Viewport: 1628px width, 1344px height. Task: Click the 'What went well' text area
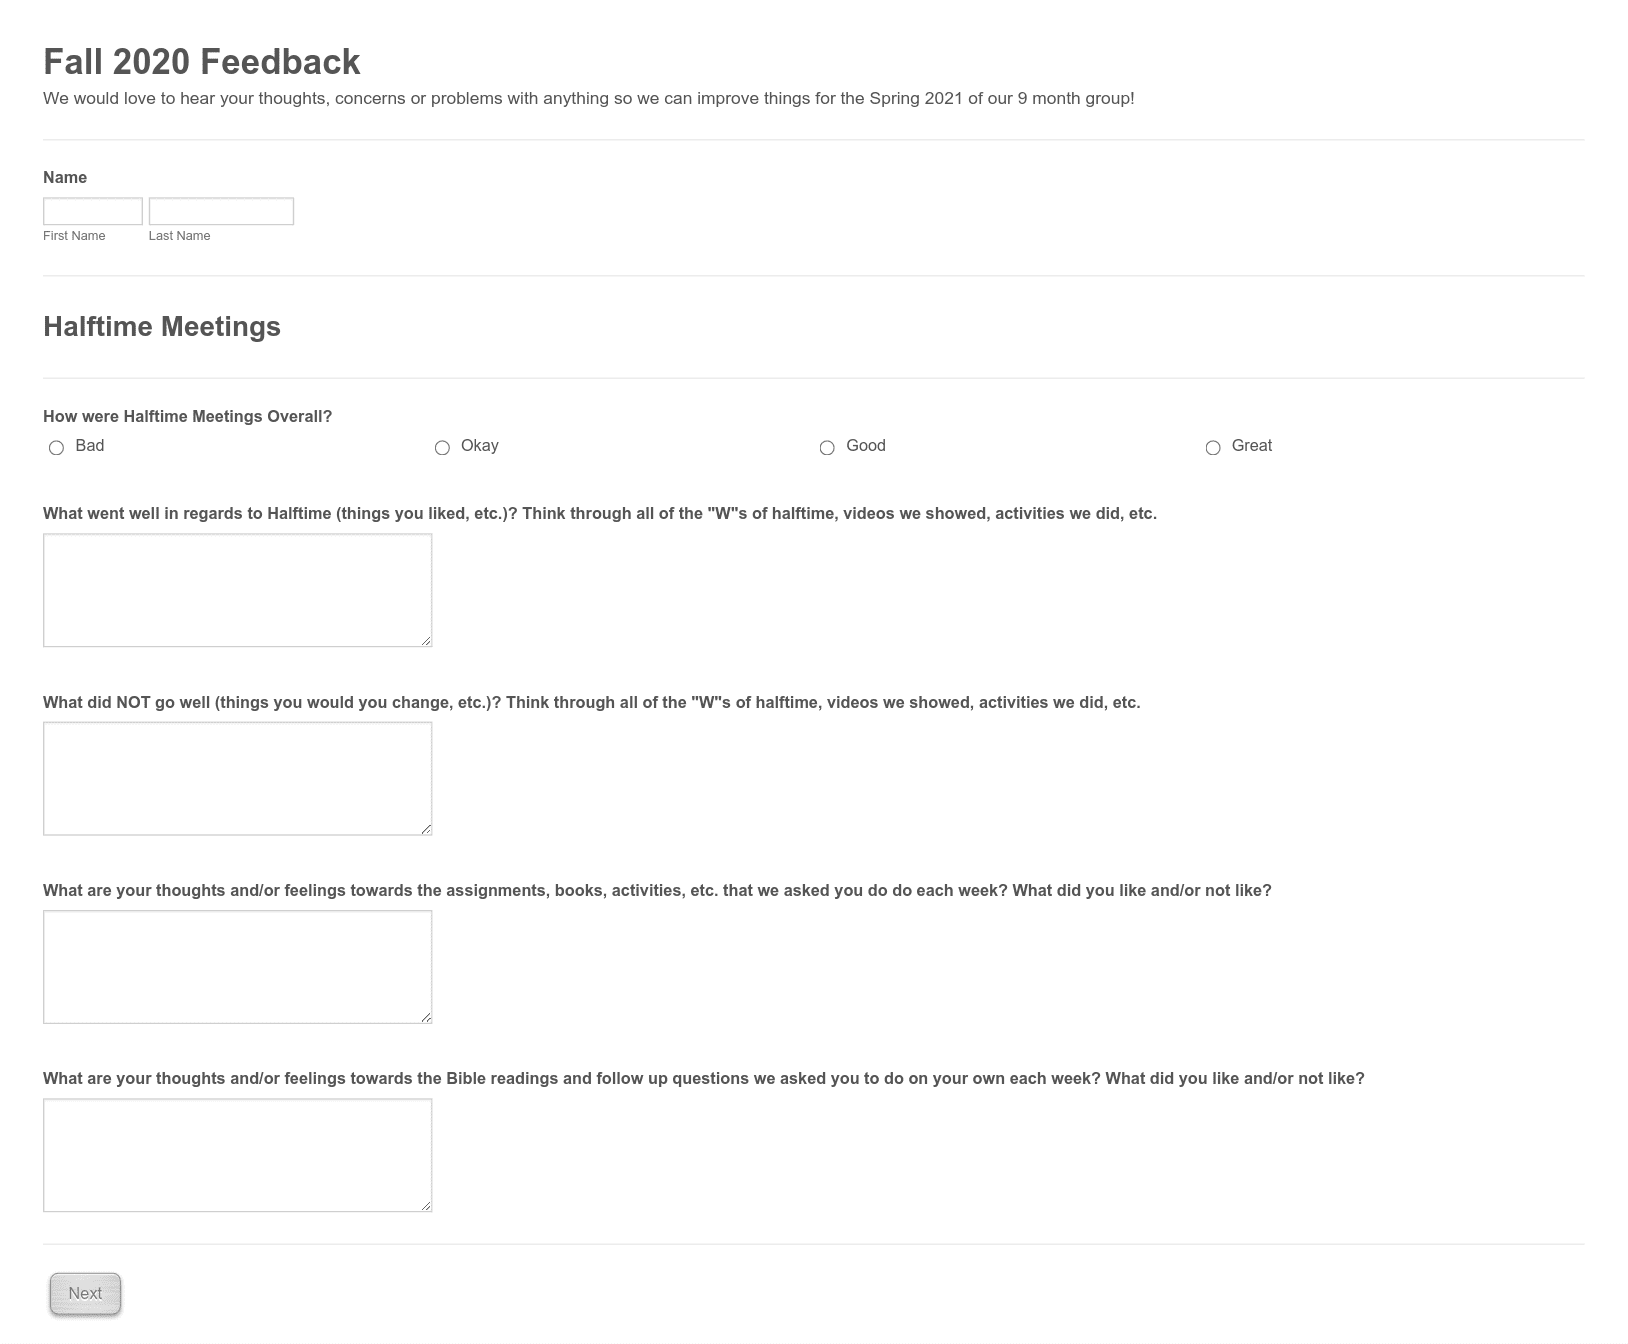[237, 590]
